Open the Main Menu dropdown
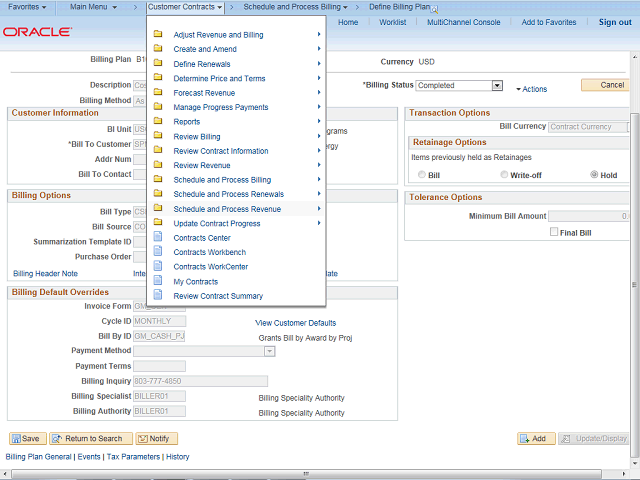This screenshot has height=480, width=640. (93, 7)
